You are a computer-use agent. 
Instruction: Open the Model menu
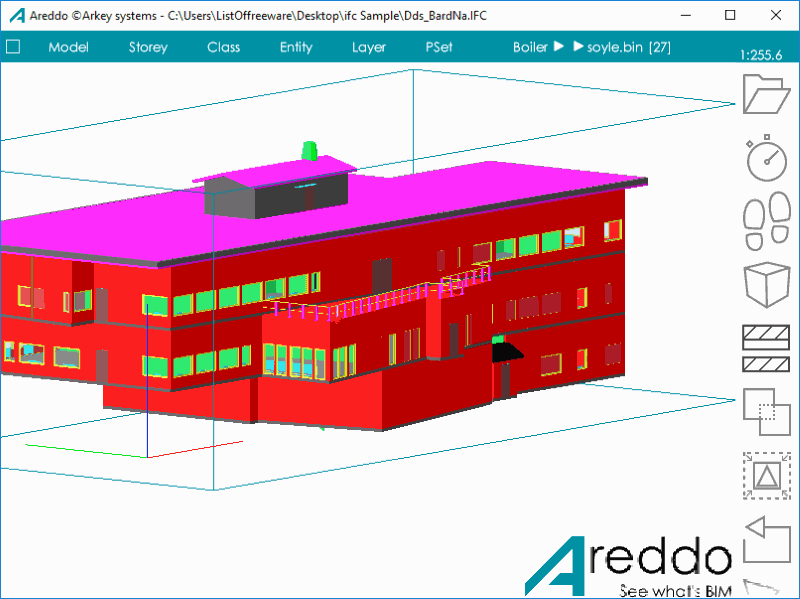pyautogui.click(x=68, y=47)
